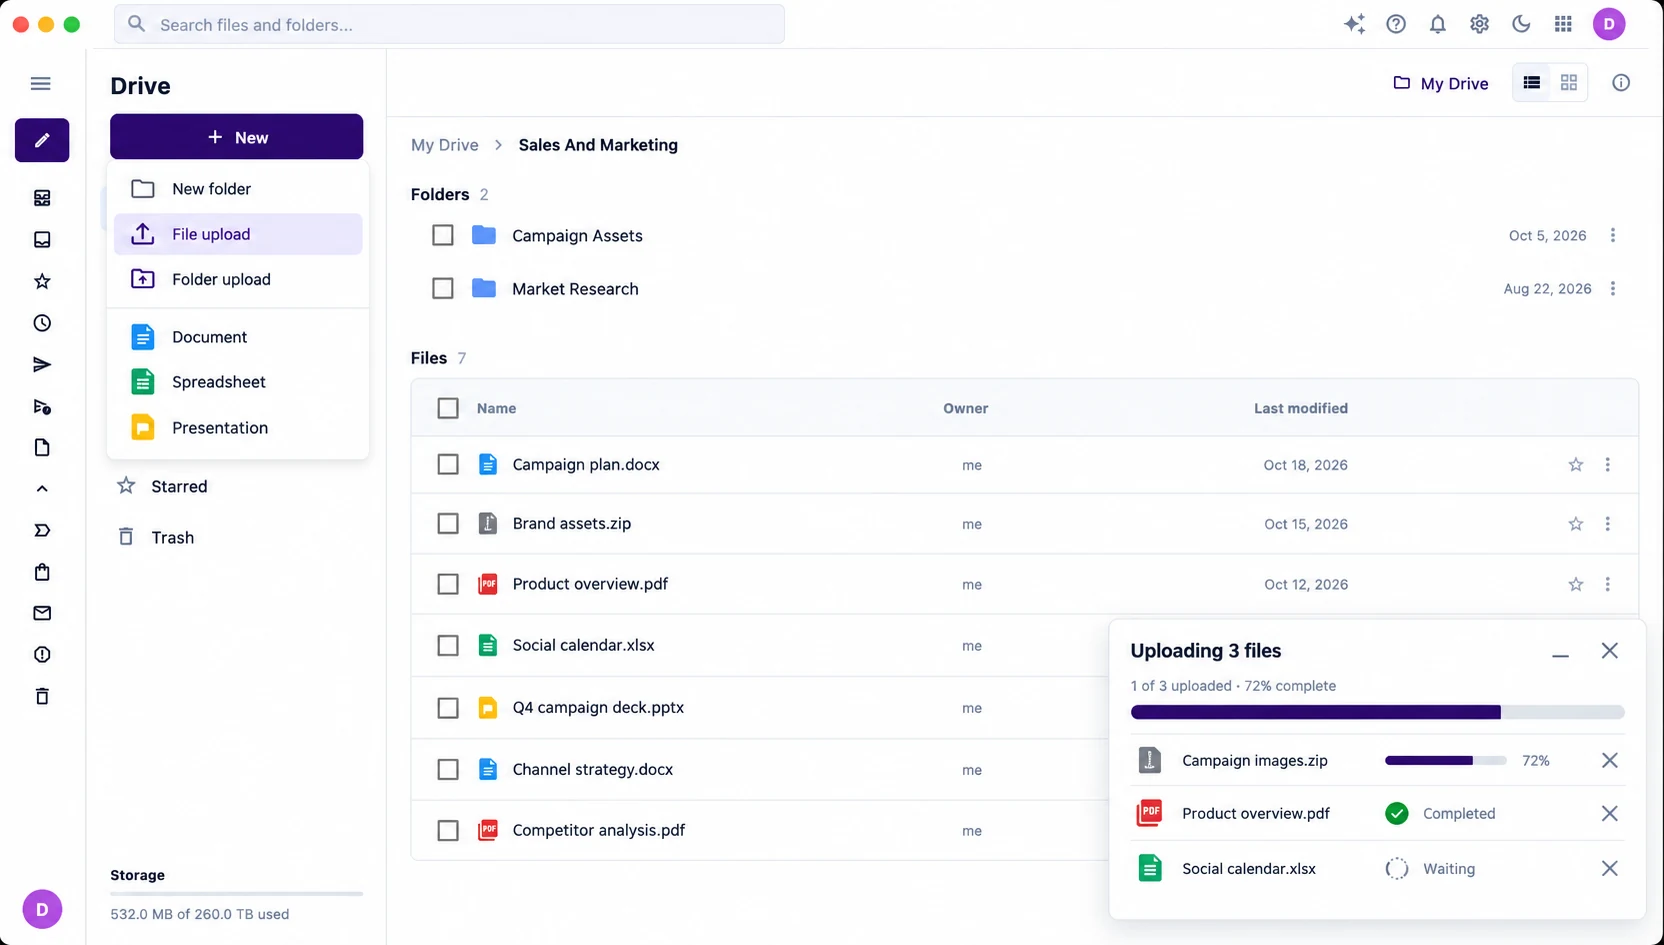Screen dimensions: 1664x945
Task: Open the send arrow icon in left rail
Action: click(x=42, y=365)
